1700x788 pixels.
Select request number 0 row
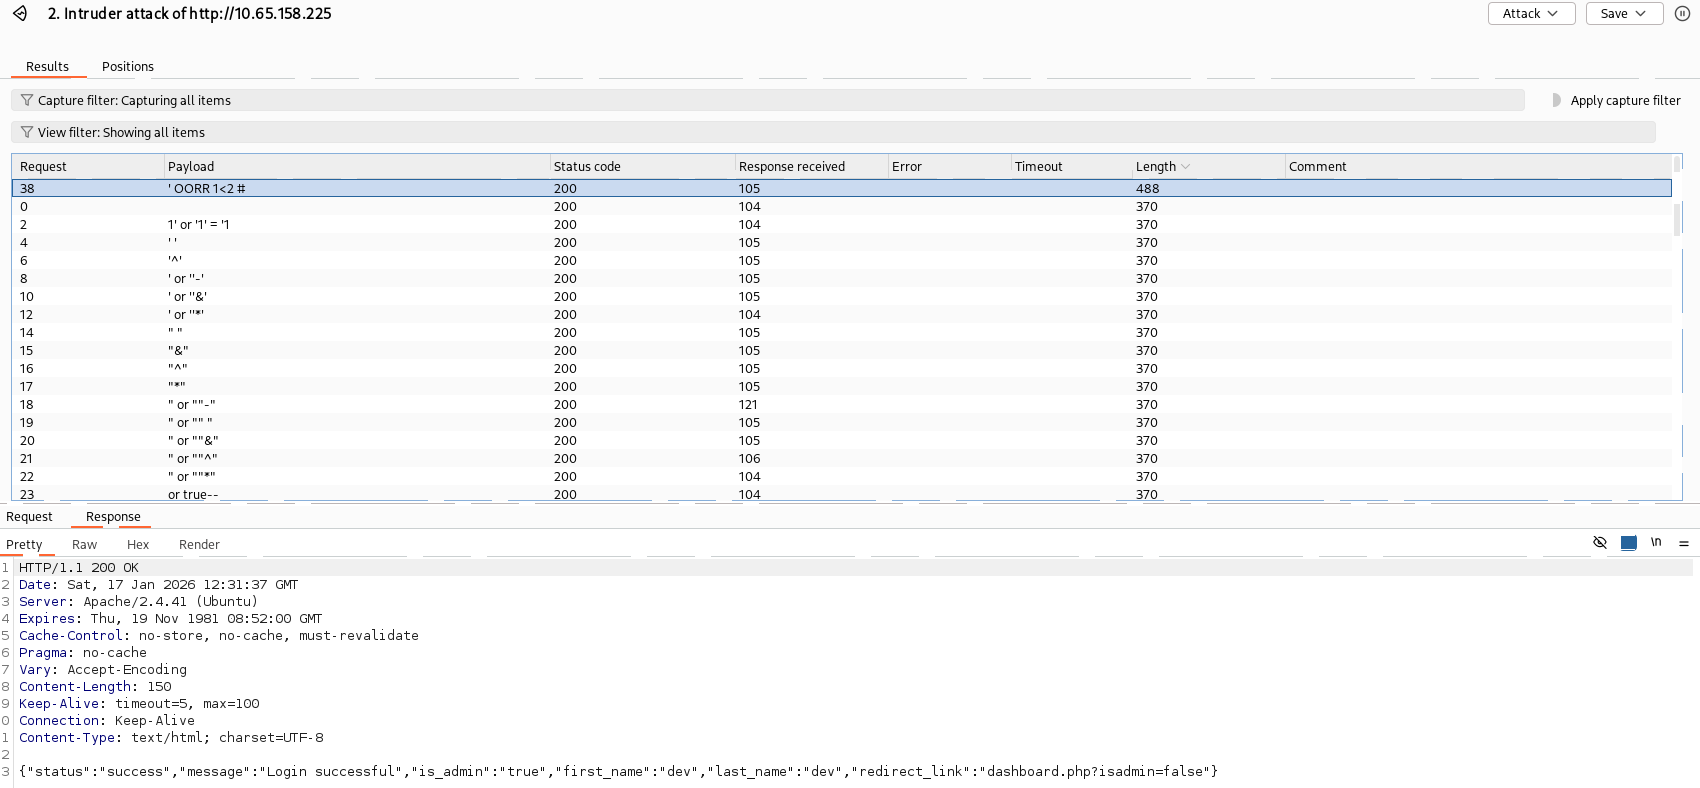click(841, 206)
